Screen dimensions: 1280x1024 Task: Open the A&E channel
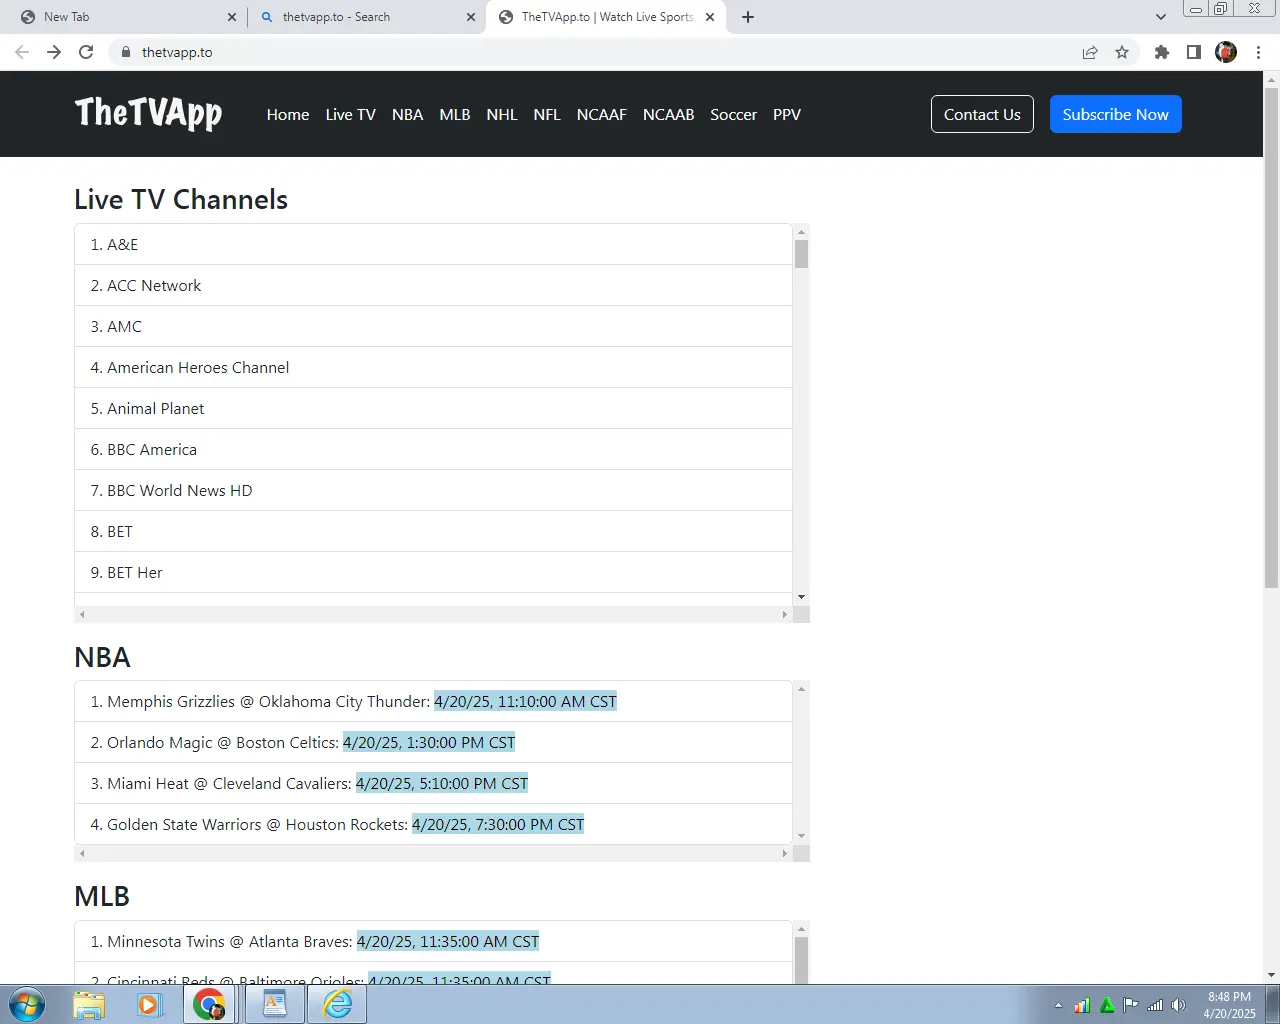tap(433, 244)
